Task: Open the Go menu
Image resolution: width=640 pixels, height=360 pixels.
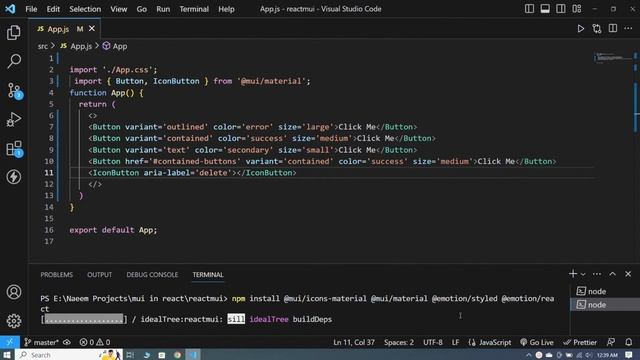Action: pyautogui.click(x=142, y=9)
